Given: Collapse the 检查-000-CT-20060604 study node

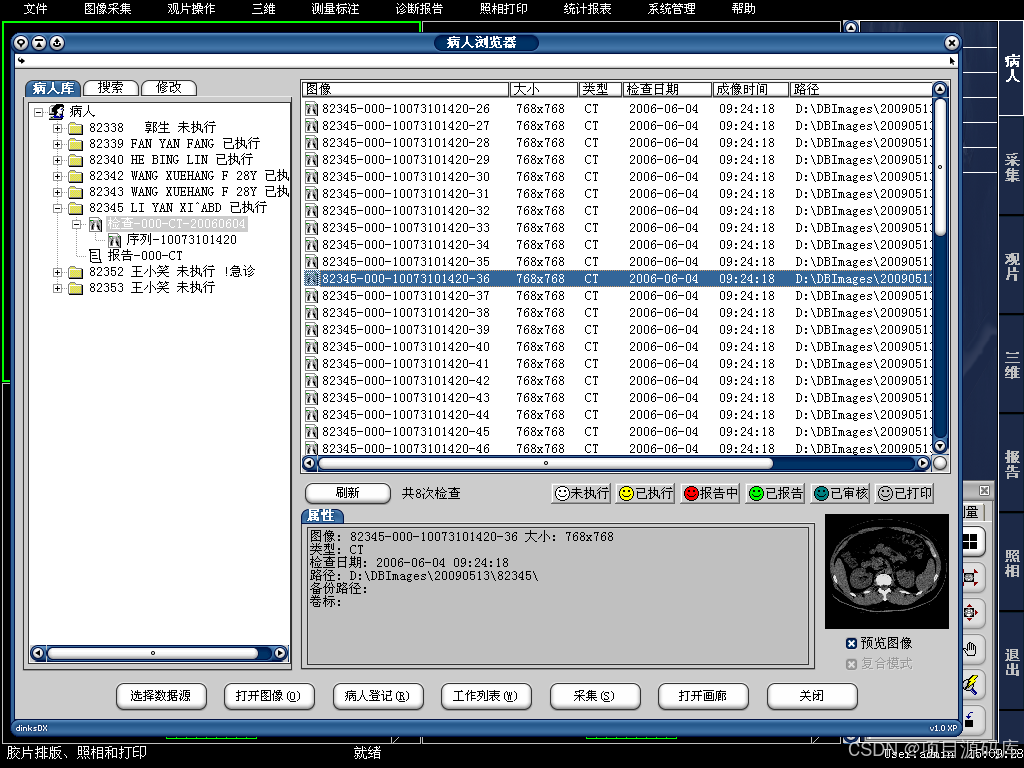Looking at the screenshot, I should click(76, 224).
